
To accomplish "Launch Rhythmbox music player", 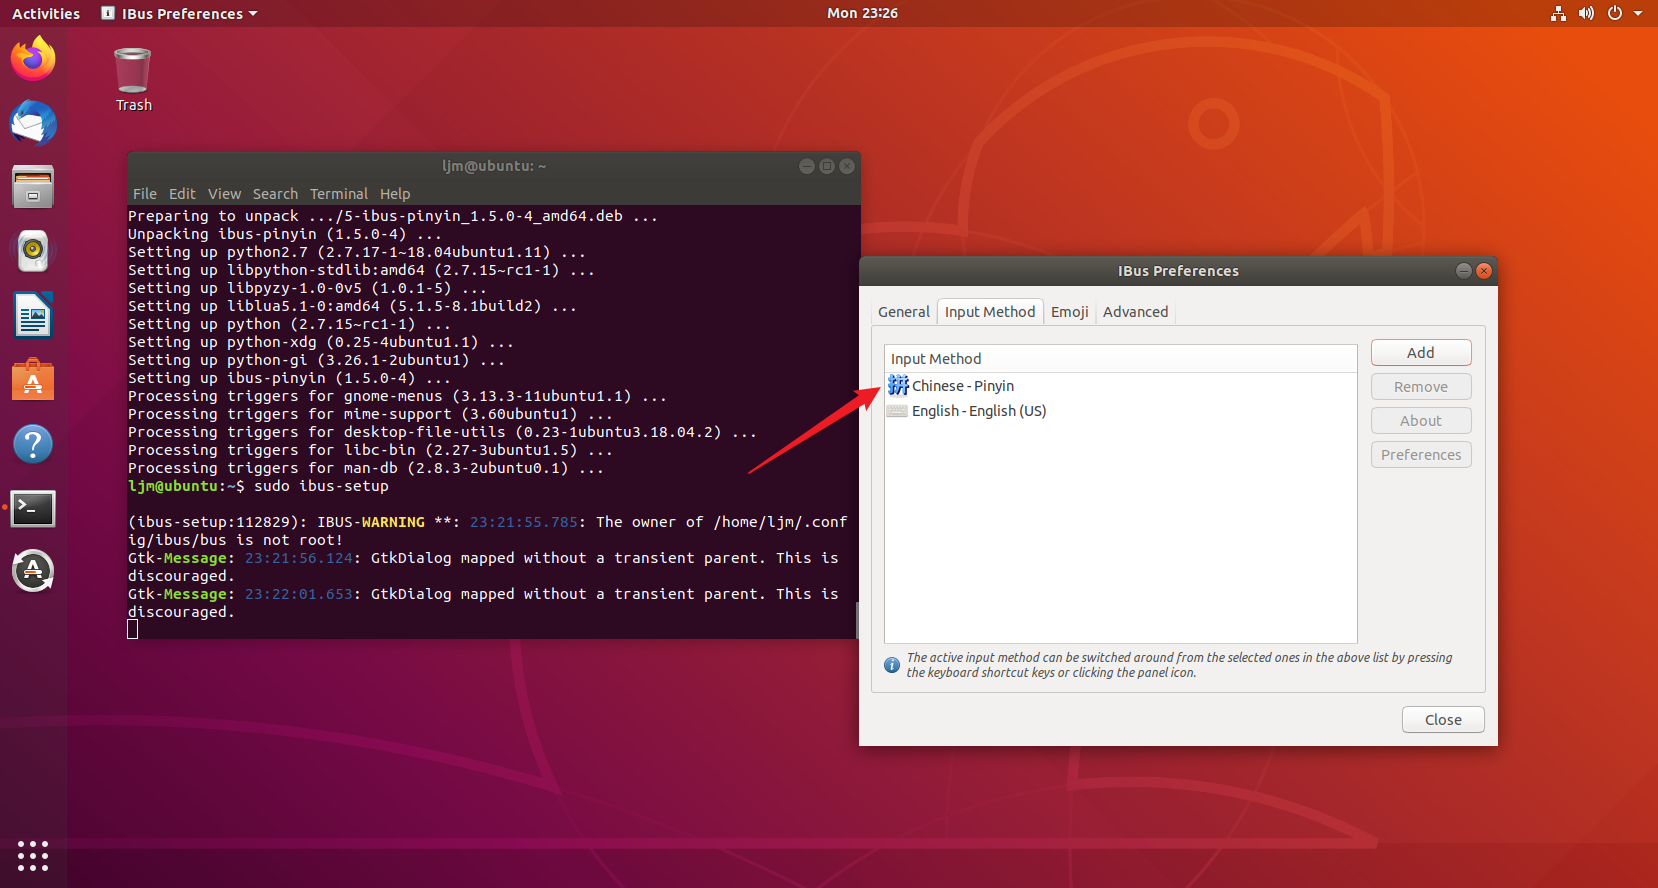I will coord(33,251).
